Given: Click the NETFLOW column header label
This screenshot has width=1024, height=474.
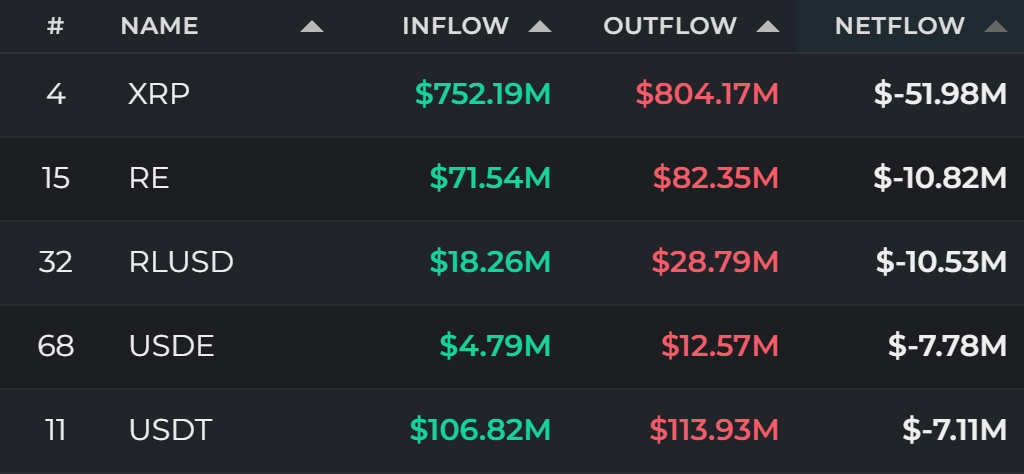Looking at the screenshot, I should click(899, 26).
